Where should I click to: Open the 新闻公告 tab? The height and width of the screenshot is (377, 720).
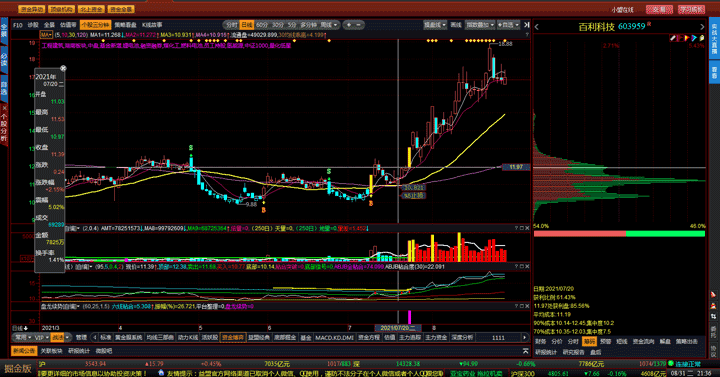click(24, 351)
